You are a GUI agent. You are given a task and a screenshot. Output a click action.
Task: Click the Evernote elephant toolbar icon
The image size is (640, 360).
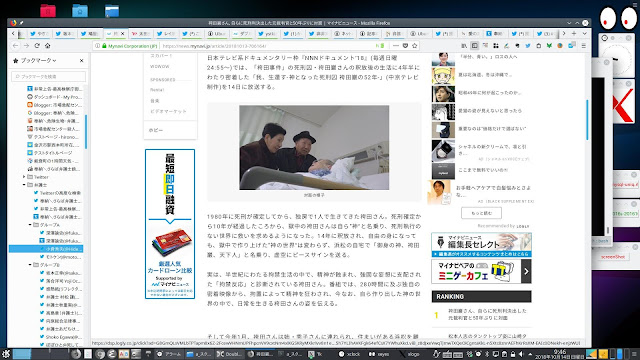(x=517, y=46)
